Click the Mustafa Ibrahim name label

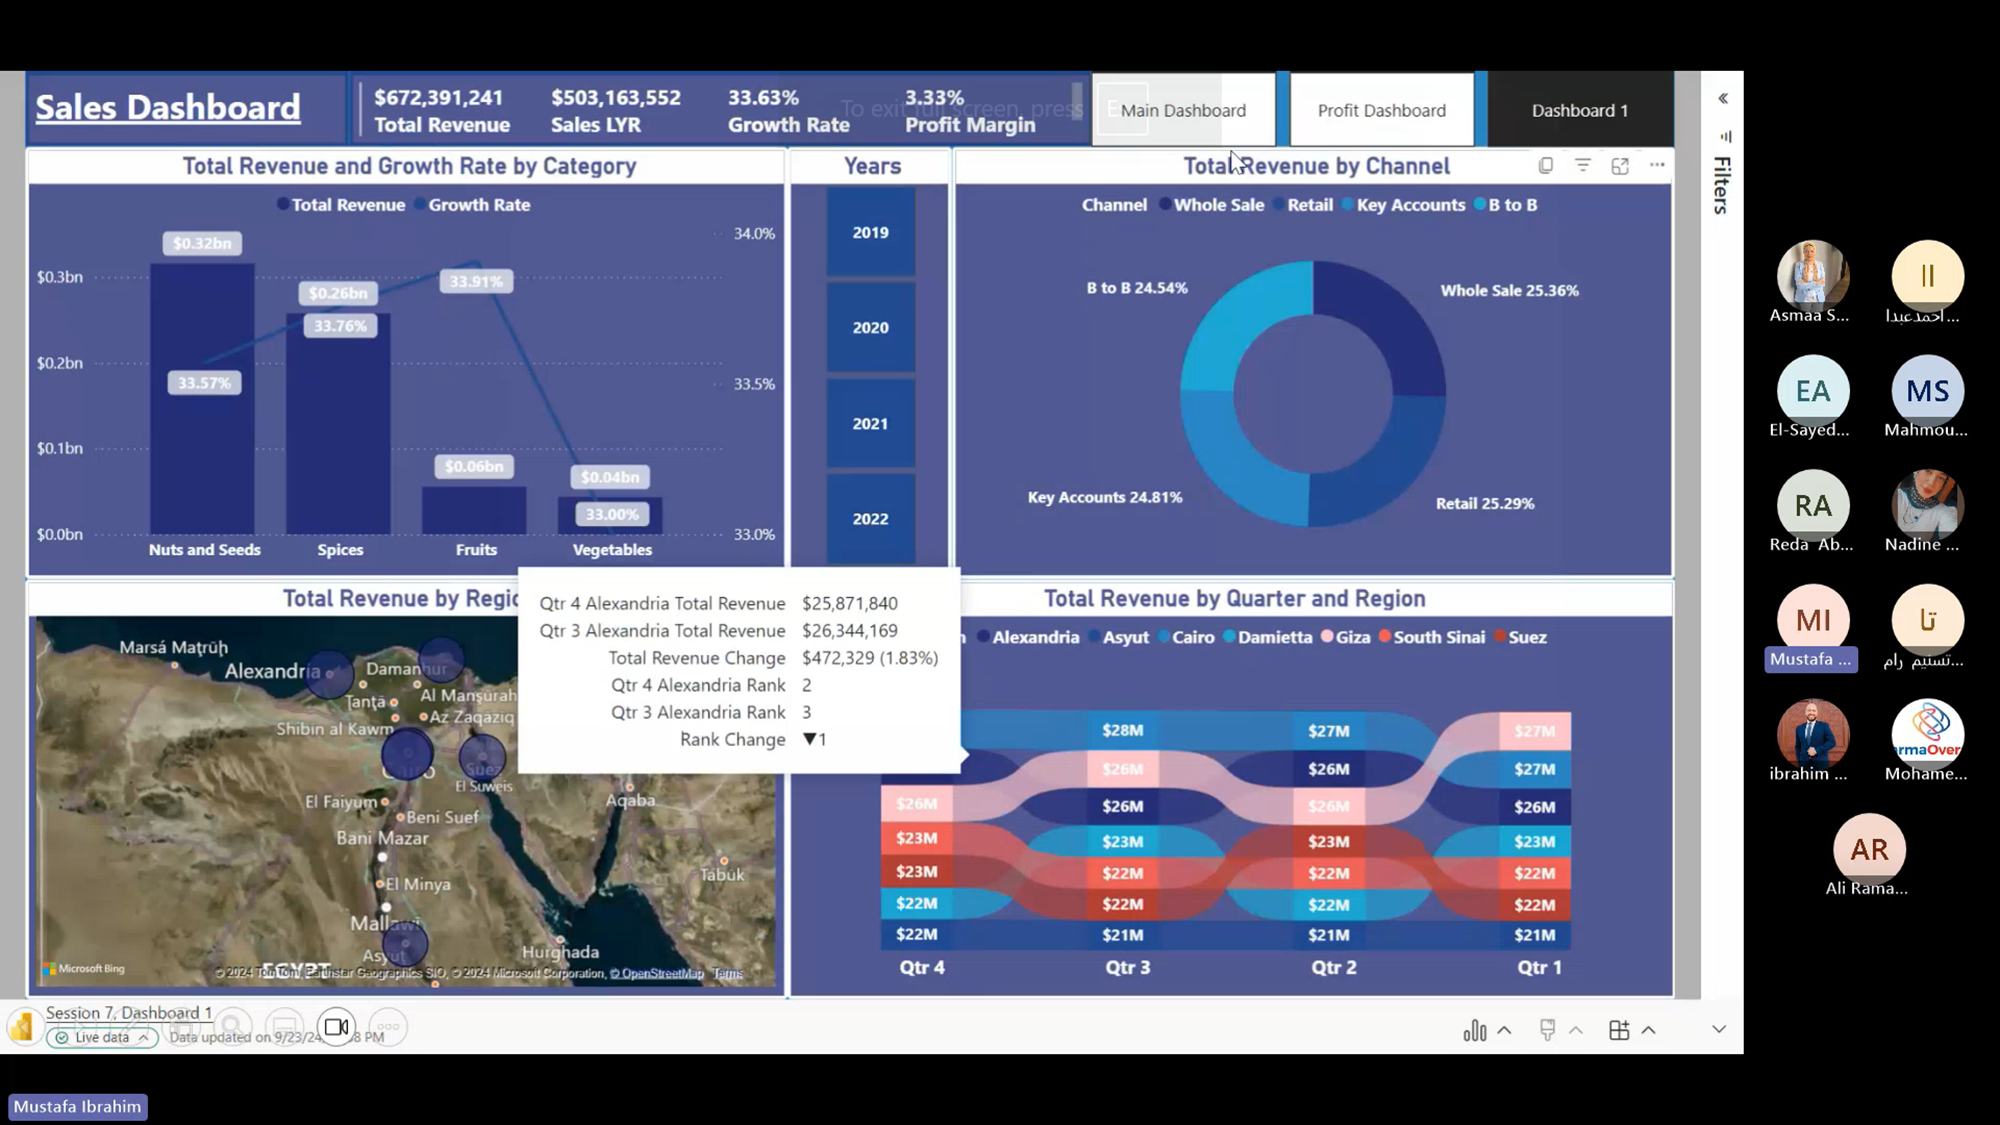77,1107
